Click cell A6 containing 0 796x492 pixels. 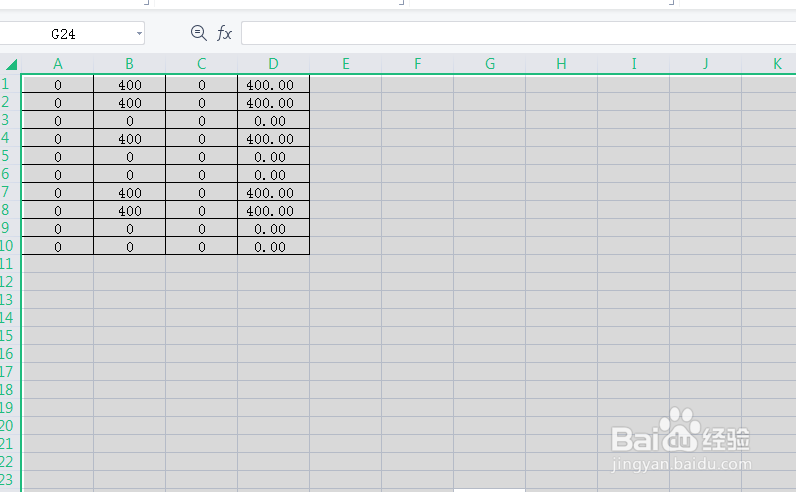pos(58,174)
